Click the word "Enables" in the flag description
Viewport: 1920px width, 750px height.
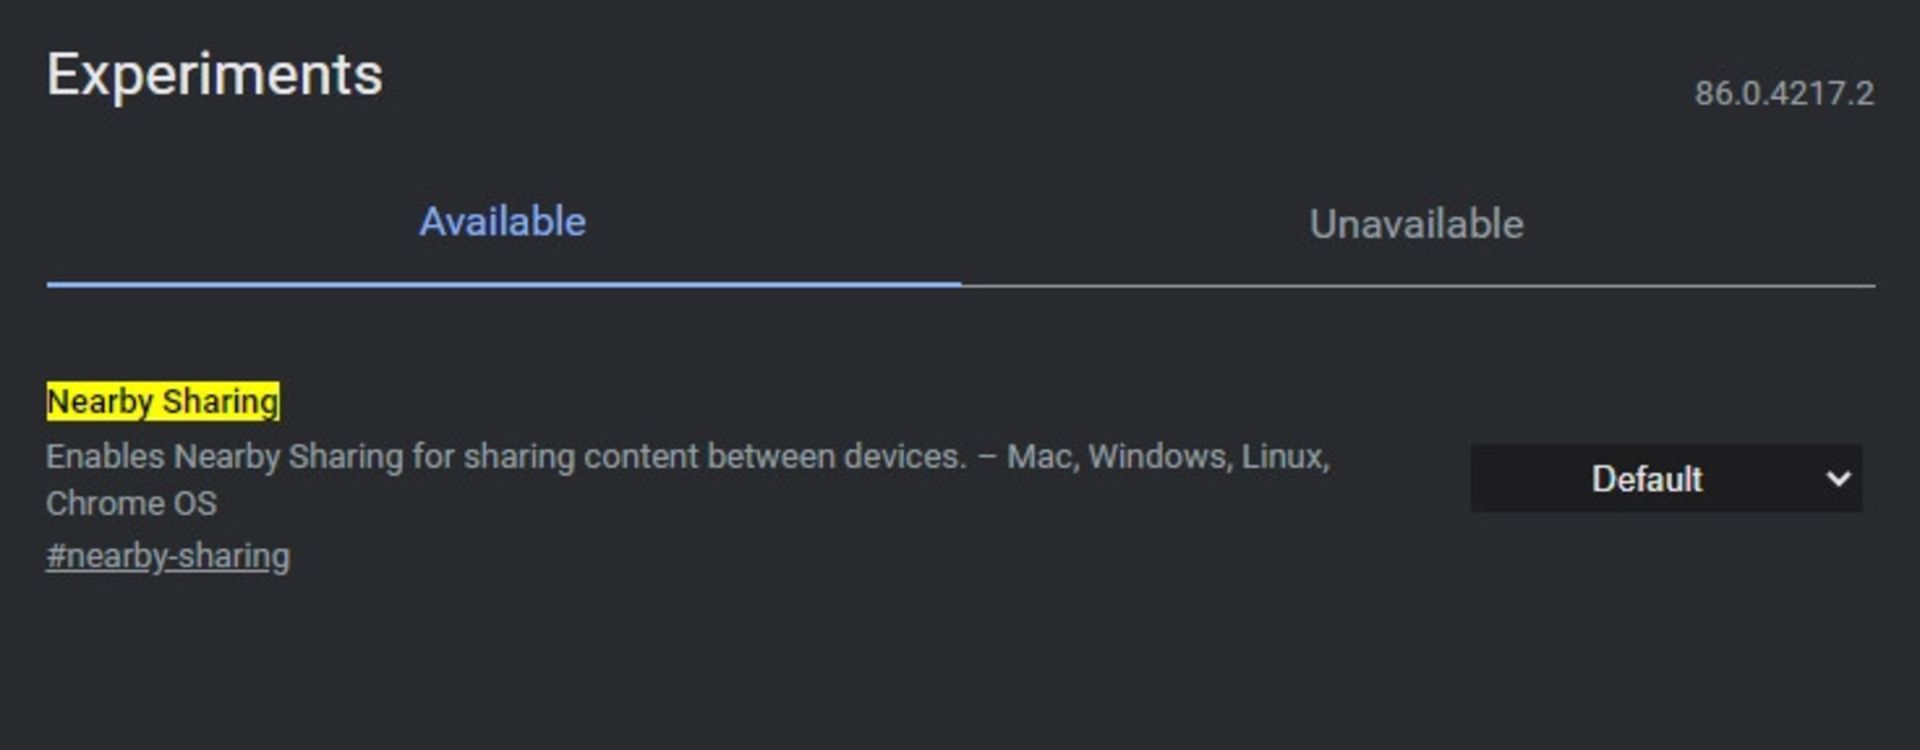click(x=105, y=457)
